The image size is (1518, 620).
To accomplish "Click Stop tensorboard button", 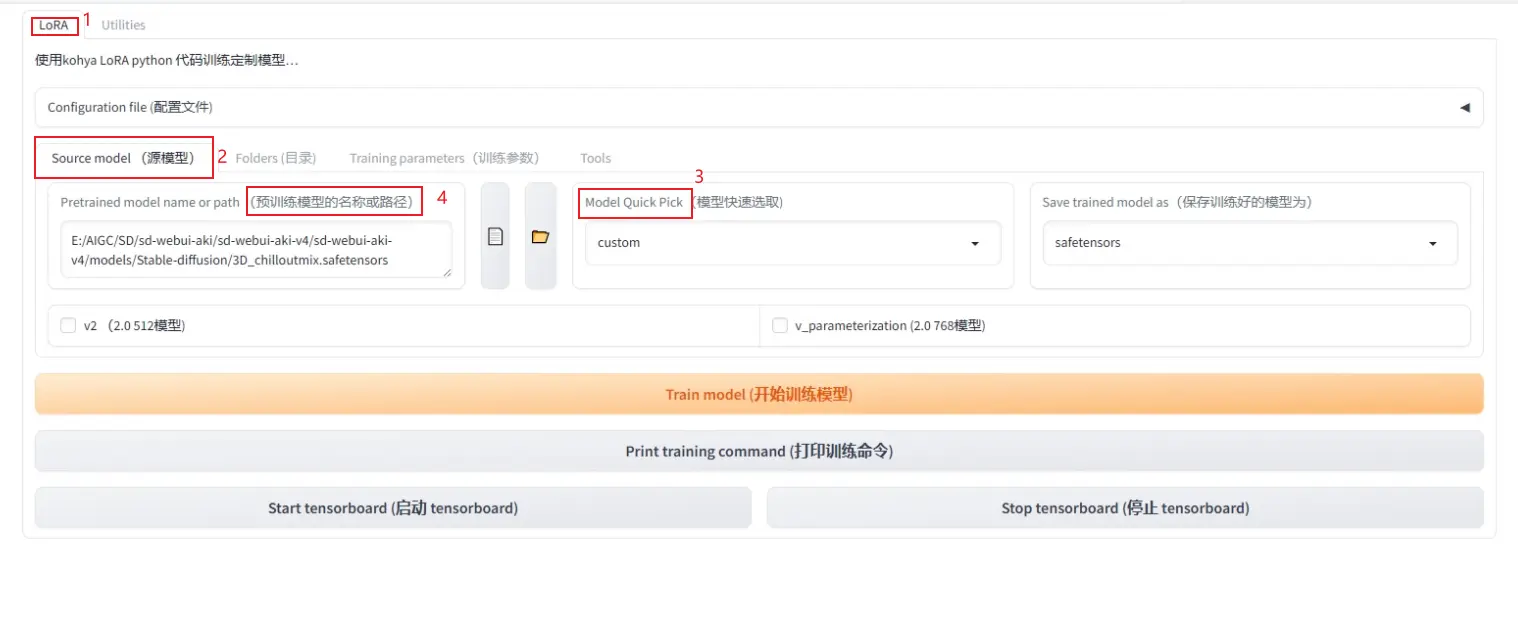I will [1124, 508].
